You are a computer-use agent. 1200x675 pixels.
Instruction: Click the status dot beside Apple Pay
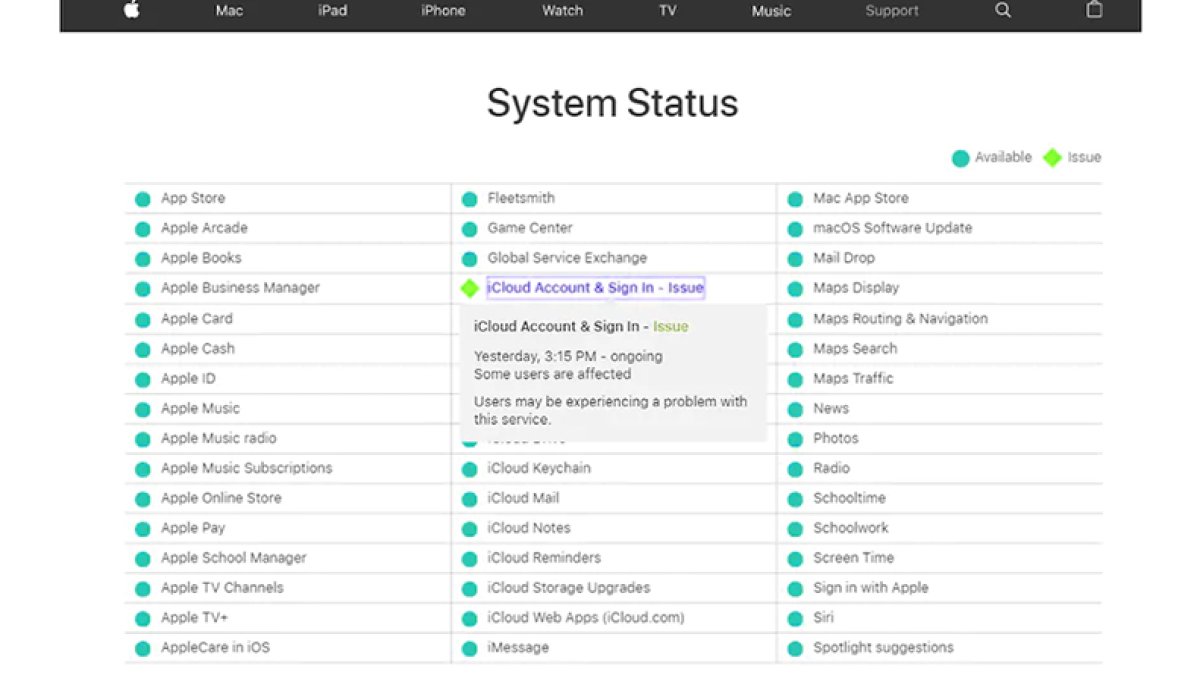143,529
